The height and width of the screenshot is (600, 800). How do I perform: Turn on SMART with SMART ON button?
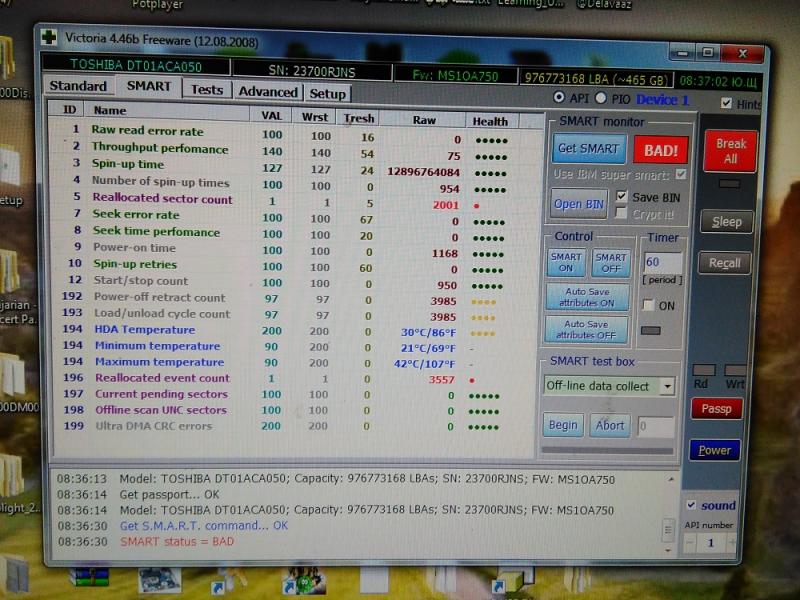pos(566,262)
